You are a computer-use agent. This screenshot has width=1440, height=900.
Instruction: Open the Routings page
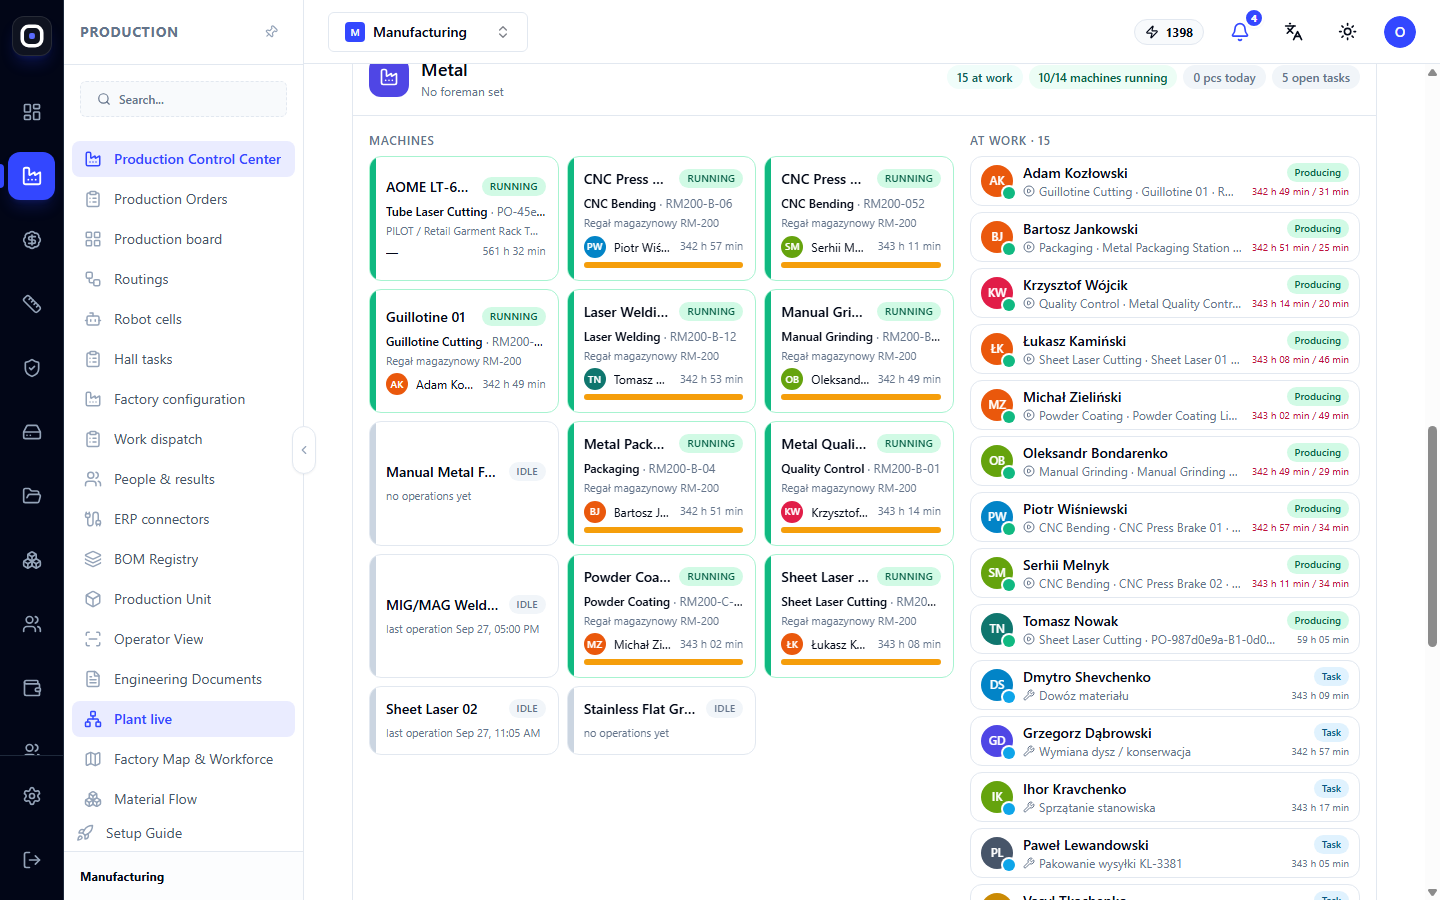[x=183, y=279]
